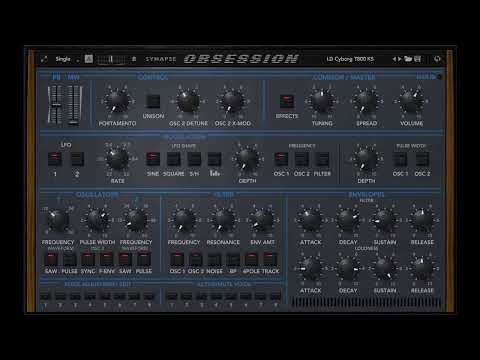Viewport: 480px width, 360px height.
Task: Click the OSC 2 X-MOD knob
Action: pyautogui.click(x=233, y=101)
